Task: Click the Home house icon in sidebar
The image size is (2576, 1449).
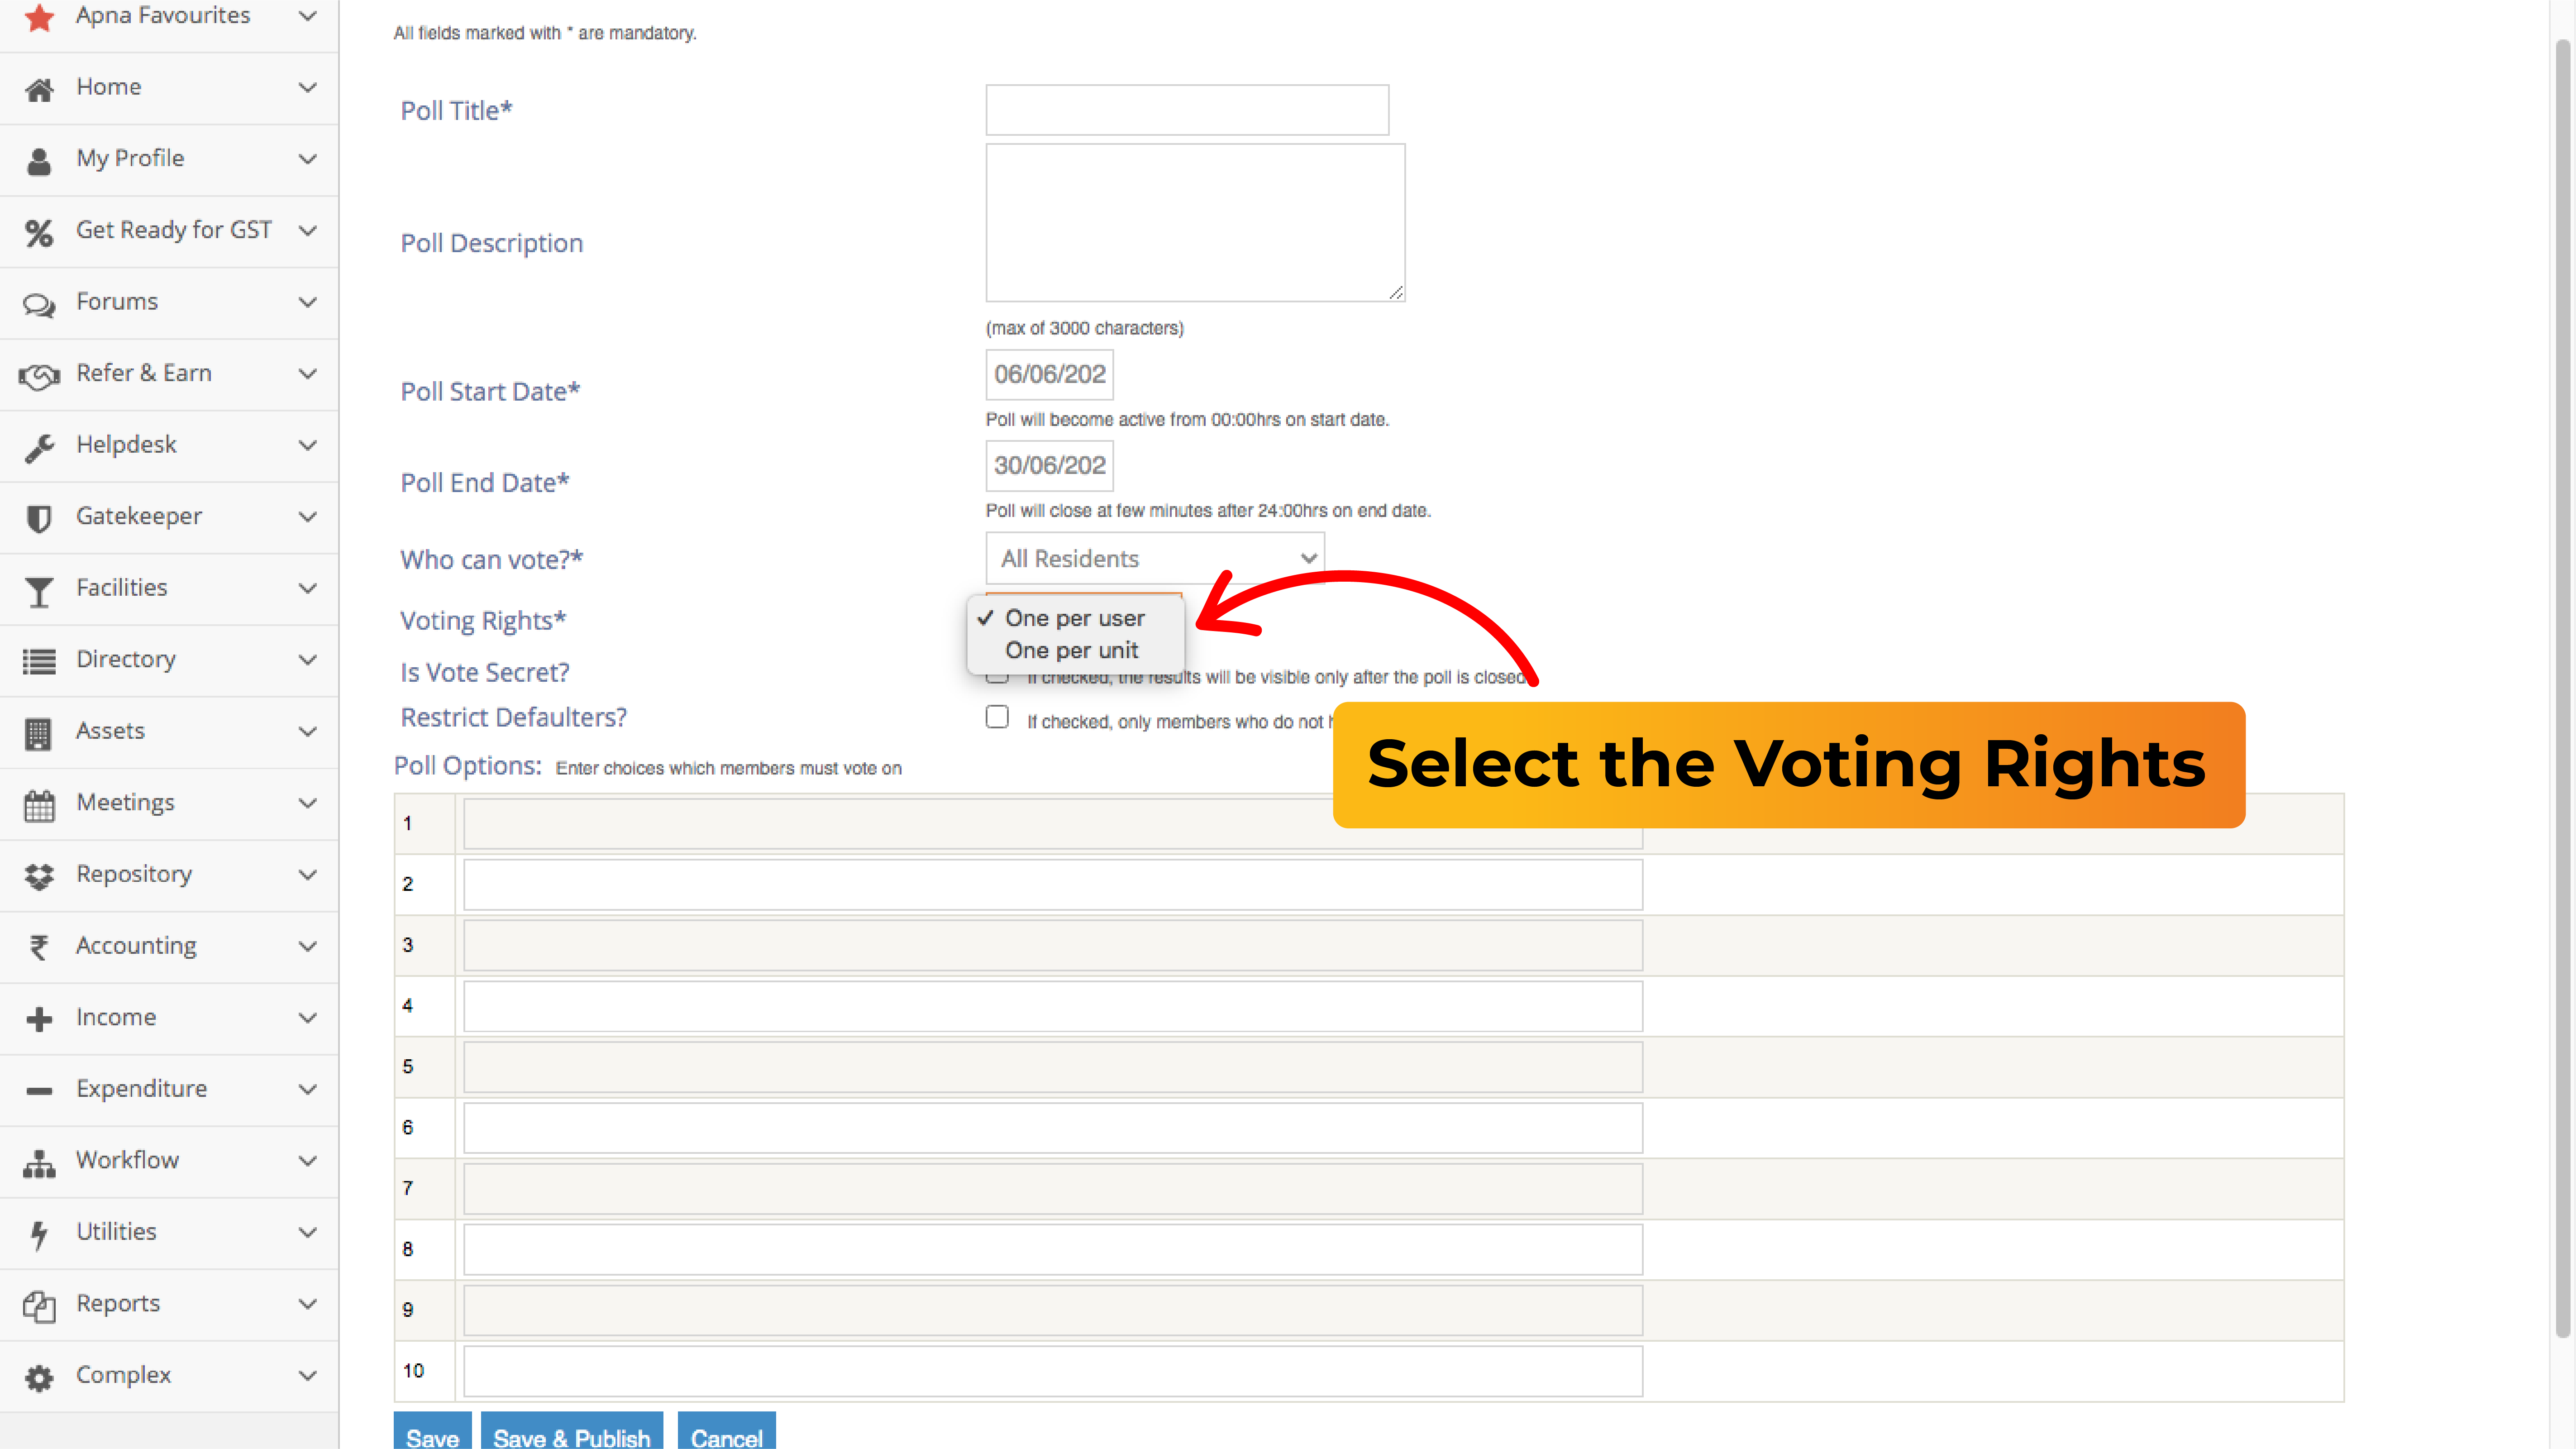Action: tap(39, 89)
